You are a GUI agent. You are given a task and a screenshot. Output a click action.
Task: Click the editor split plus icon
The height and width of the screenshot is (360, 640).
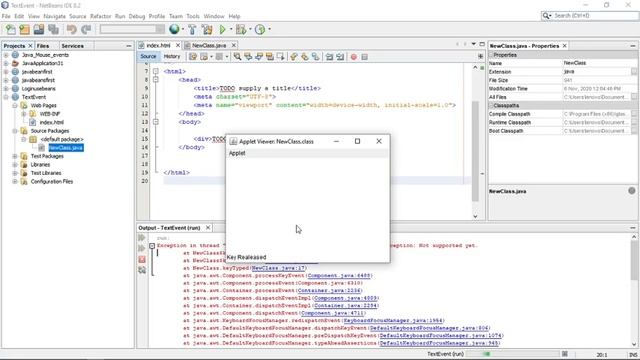coord(480,56)
